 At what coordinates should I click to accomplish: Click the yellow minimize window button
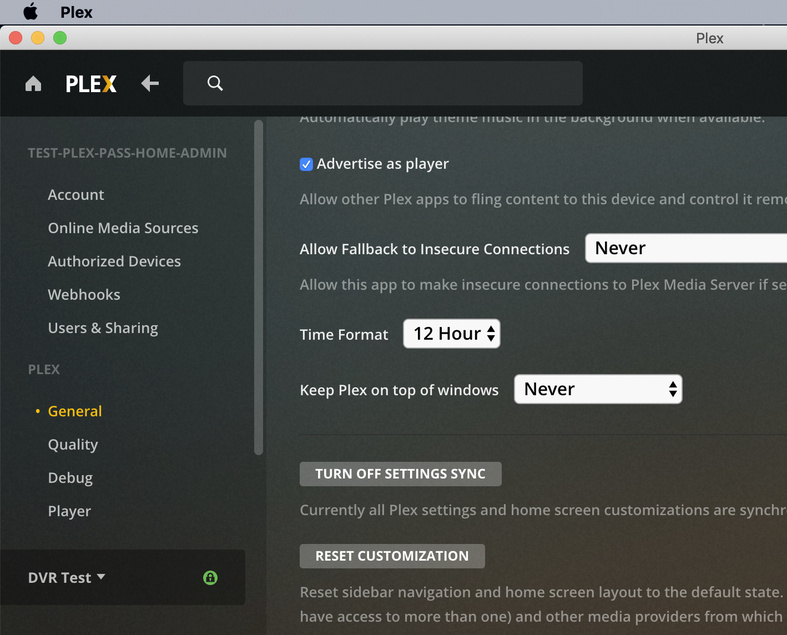click(38, 38)
